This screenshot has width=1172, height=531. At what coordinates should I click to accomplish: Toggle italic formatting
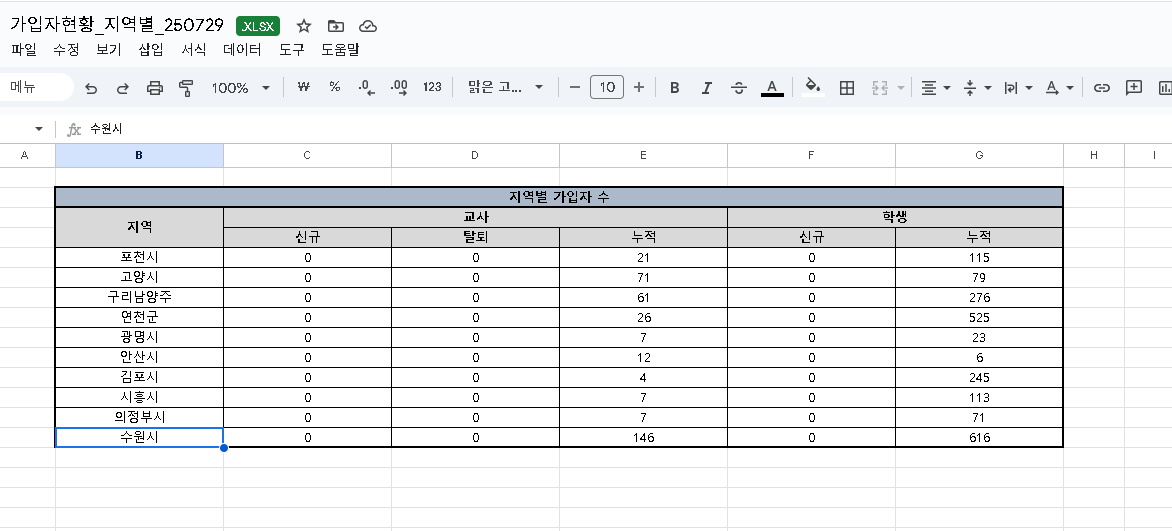707,88
